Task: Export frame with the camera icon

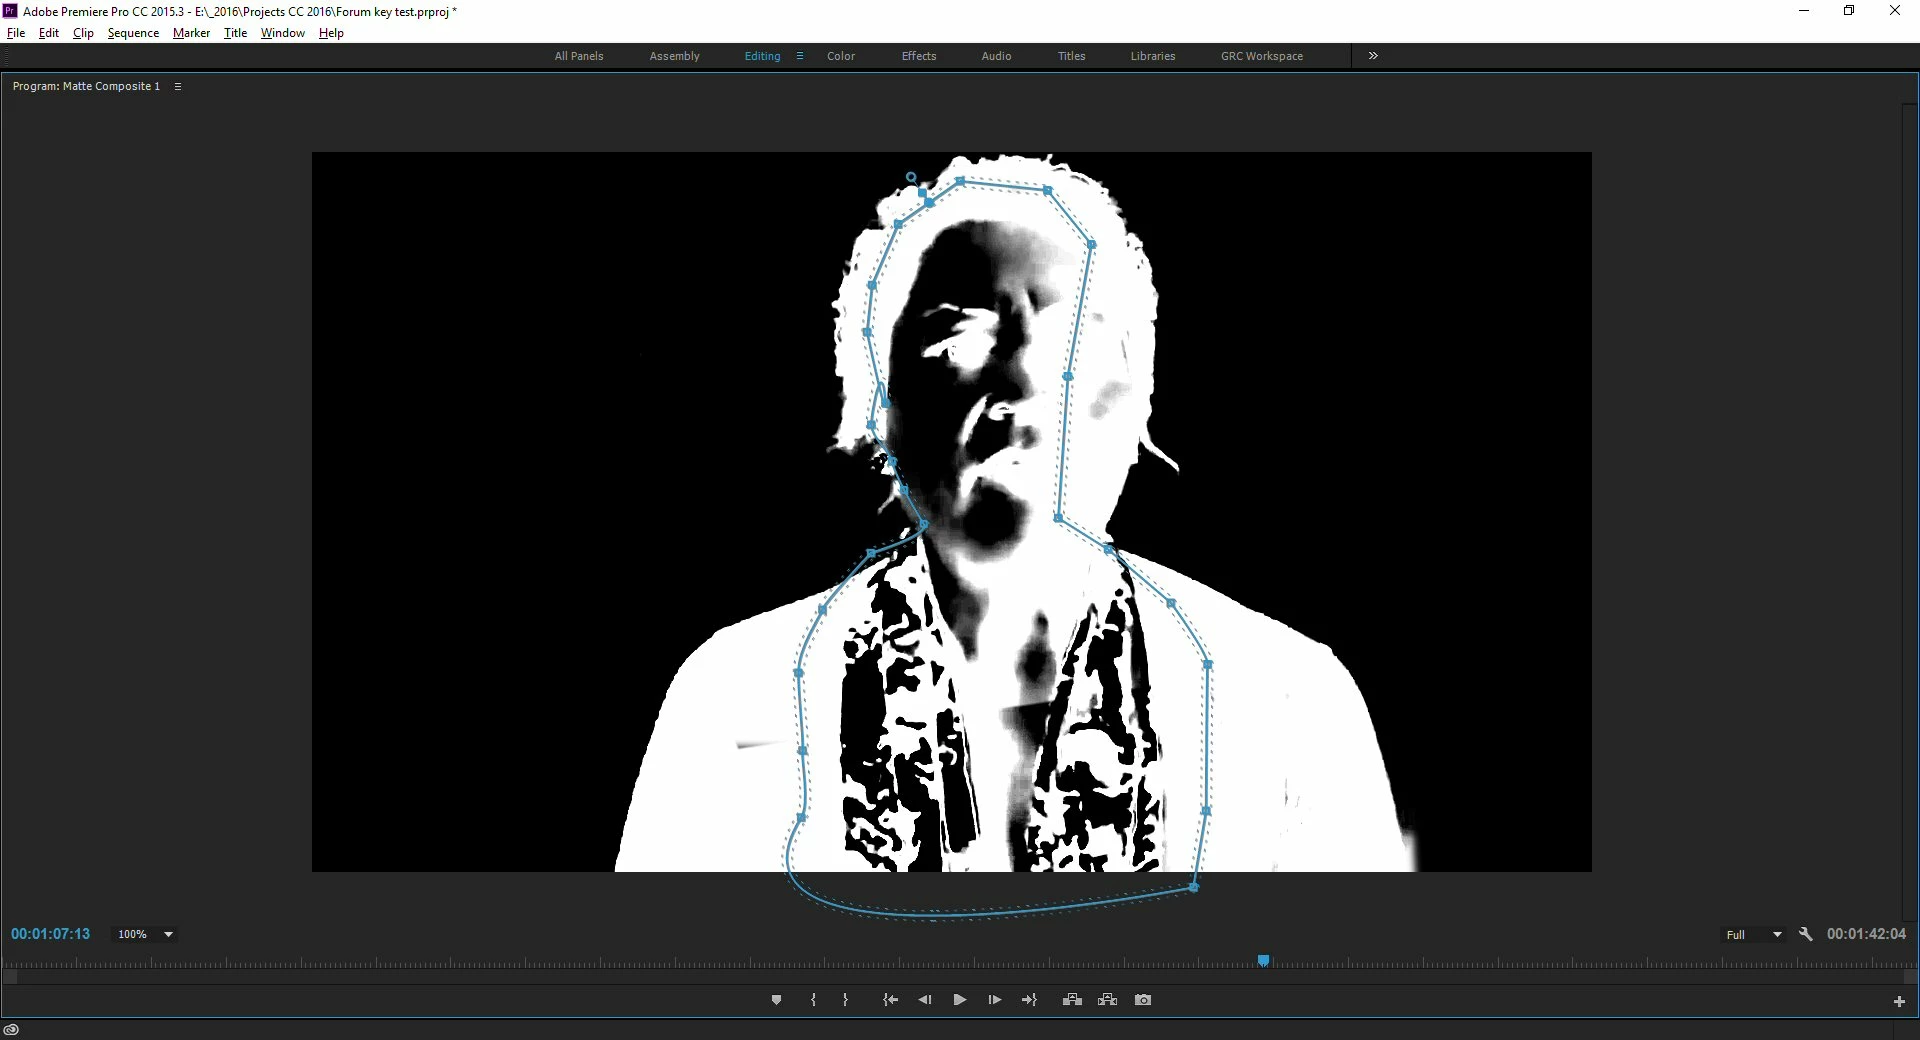Action: (1143, 1000)
